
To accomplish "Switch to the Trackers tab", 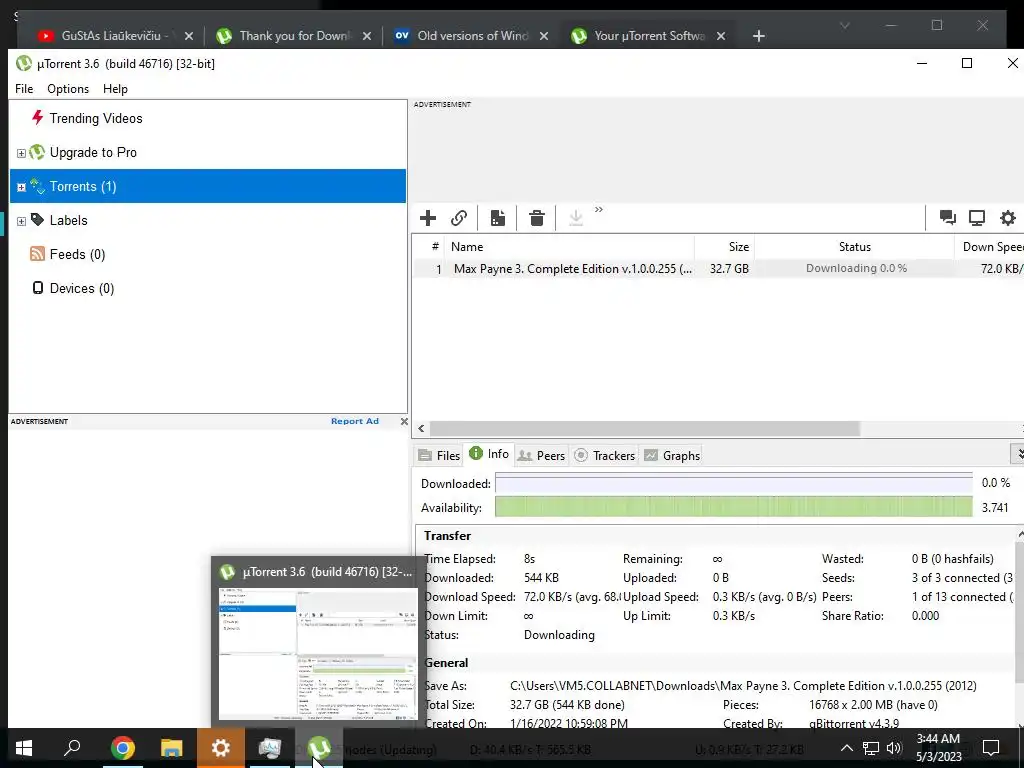I will [605, 455].
